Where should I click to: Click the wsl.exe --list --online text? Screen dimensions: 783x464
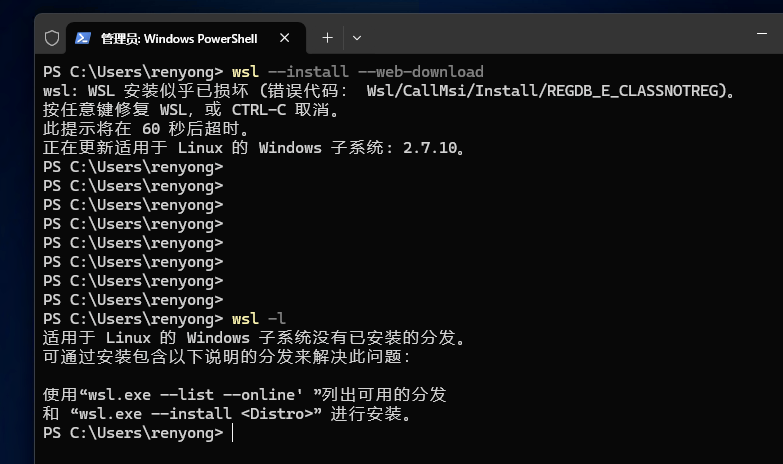click(191, 395)
